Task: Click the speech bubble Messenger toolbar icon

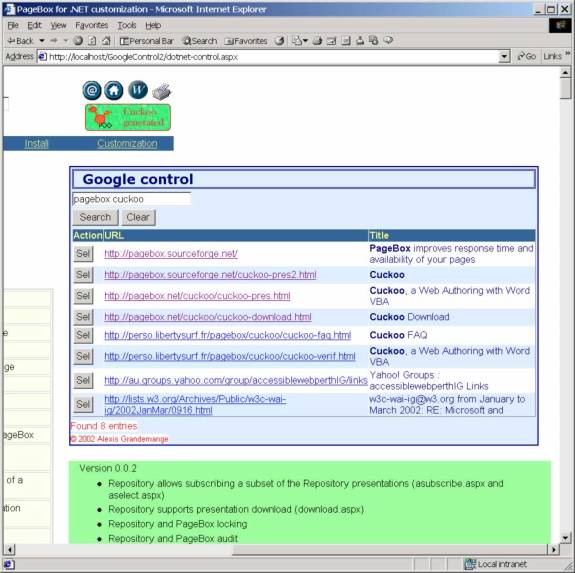Action: [388, 41]
